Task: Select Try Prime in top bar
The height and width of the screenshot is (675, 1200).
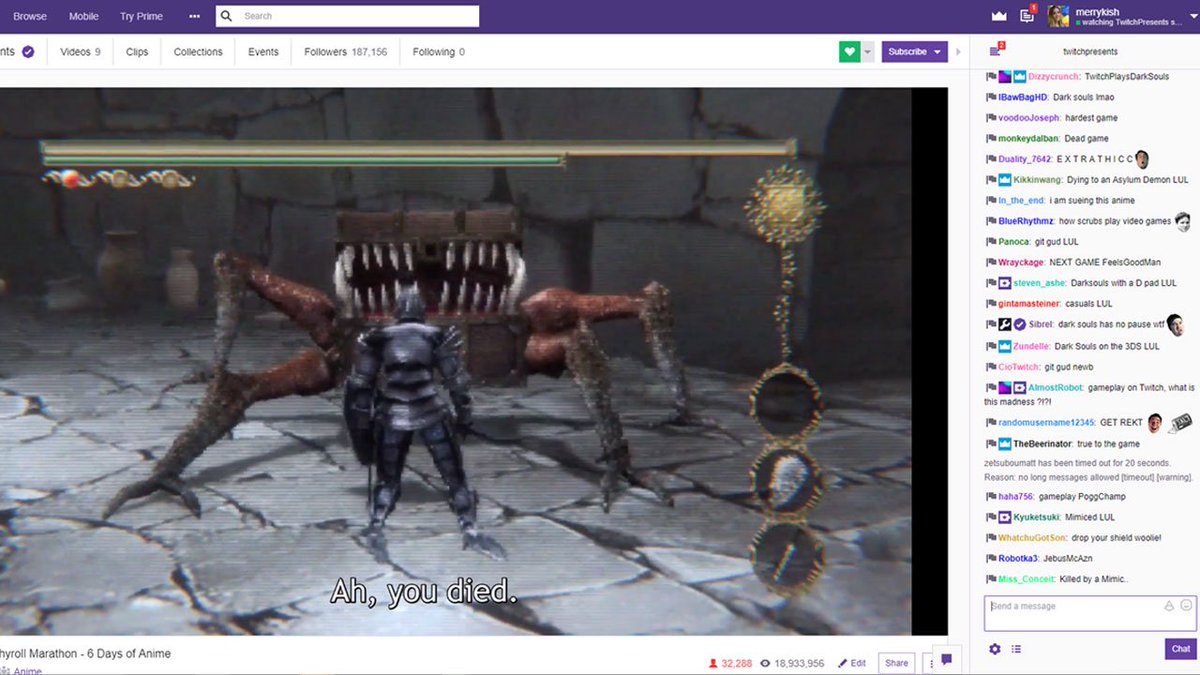Action: 141,16
